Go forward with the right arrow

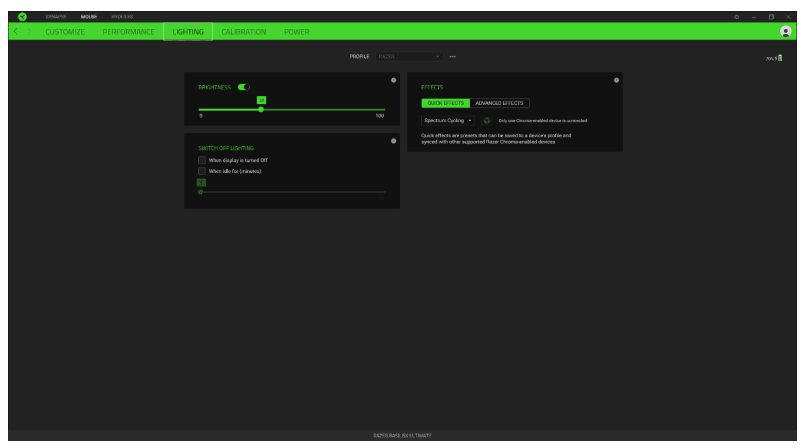29,31
